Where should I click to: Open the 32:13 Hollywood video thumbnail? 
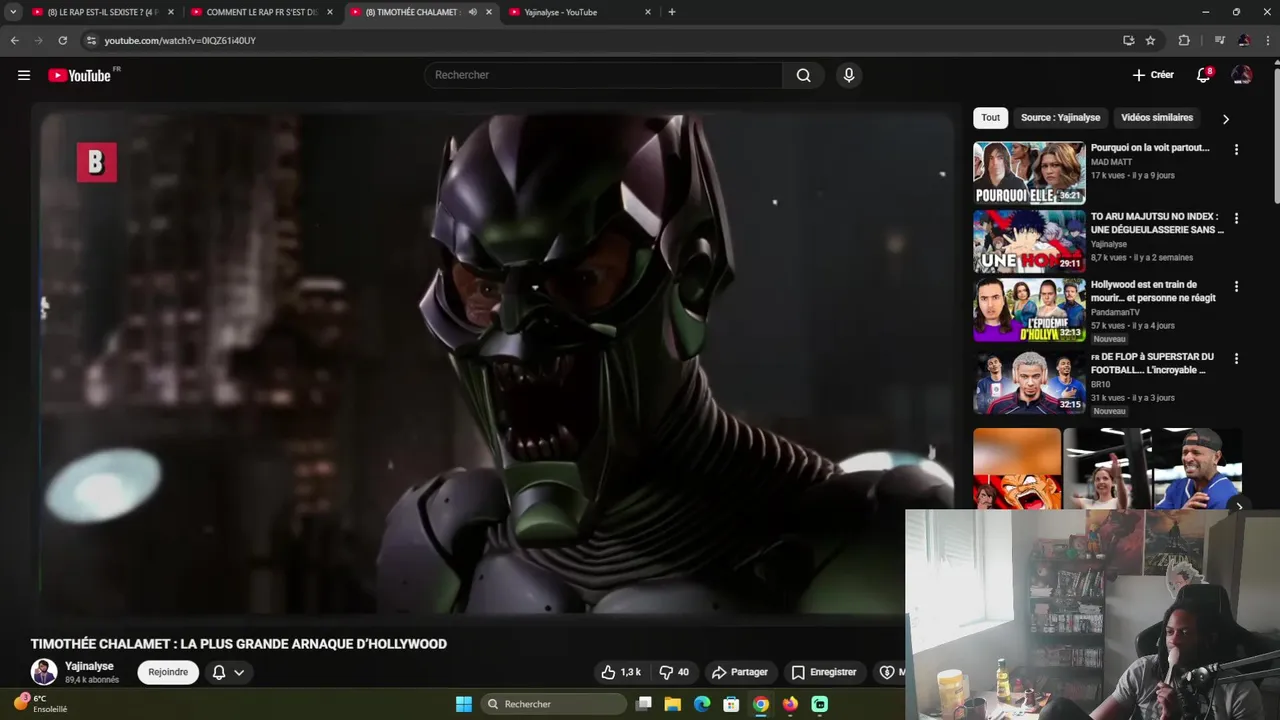pyautogui.click(x=1029, y=310)
